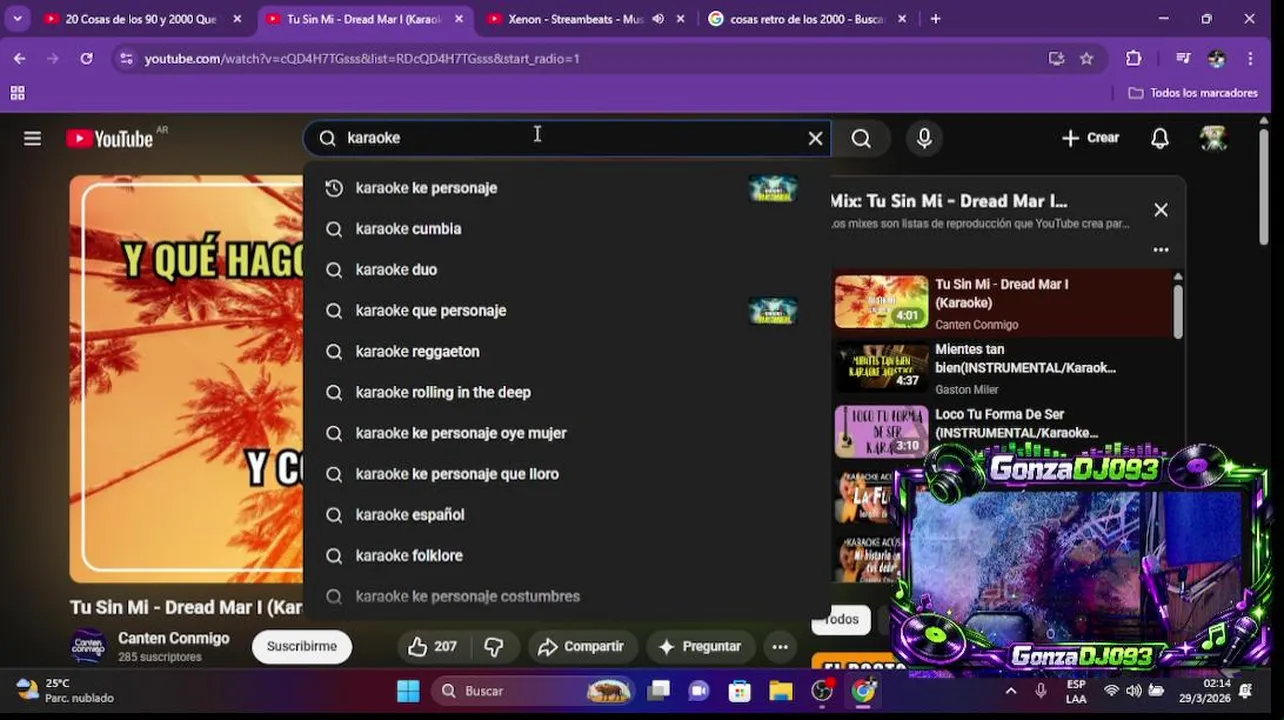Image resolution: width=1284 pixels, height=720 pixels.
Task: Share the video via Compartir
Action: coord(581,647)
